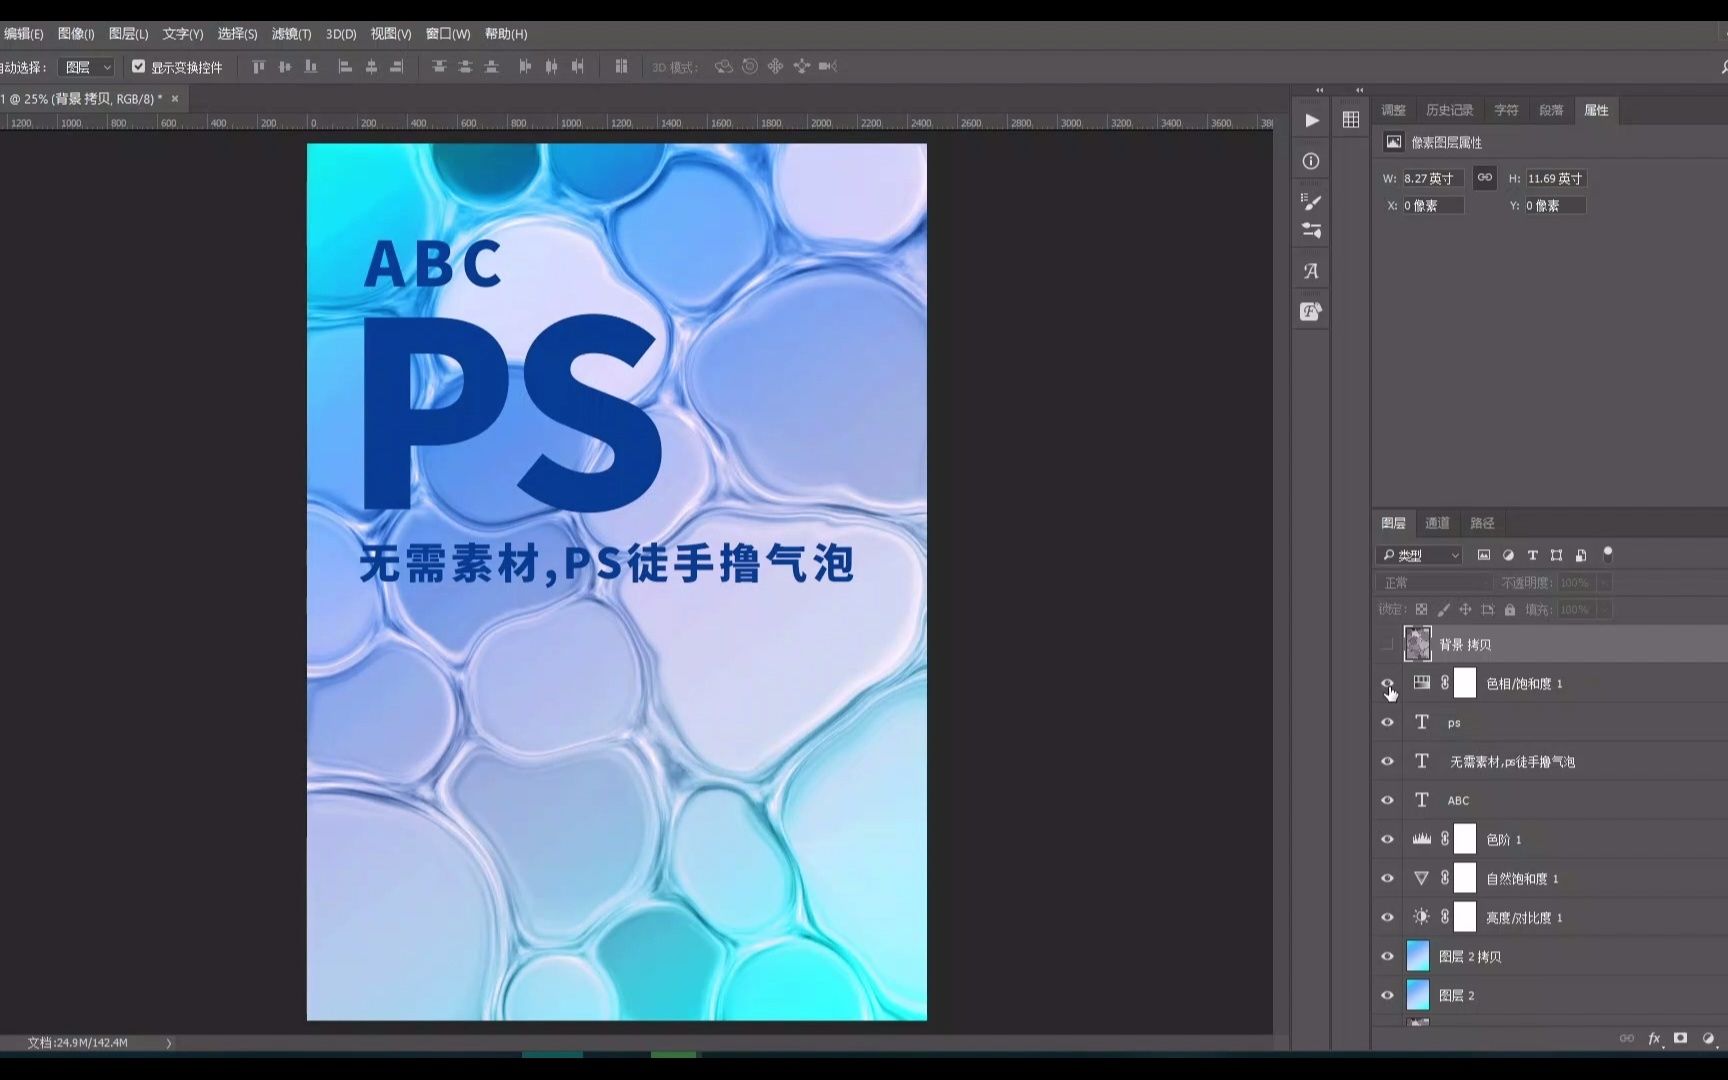Click the W width input field

pos(1432,179)
